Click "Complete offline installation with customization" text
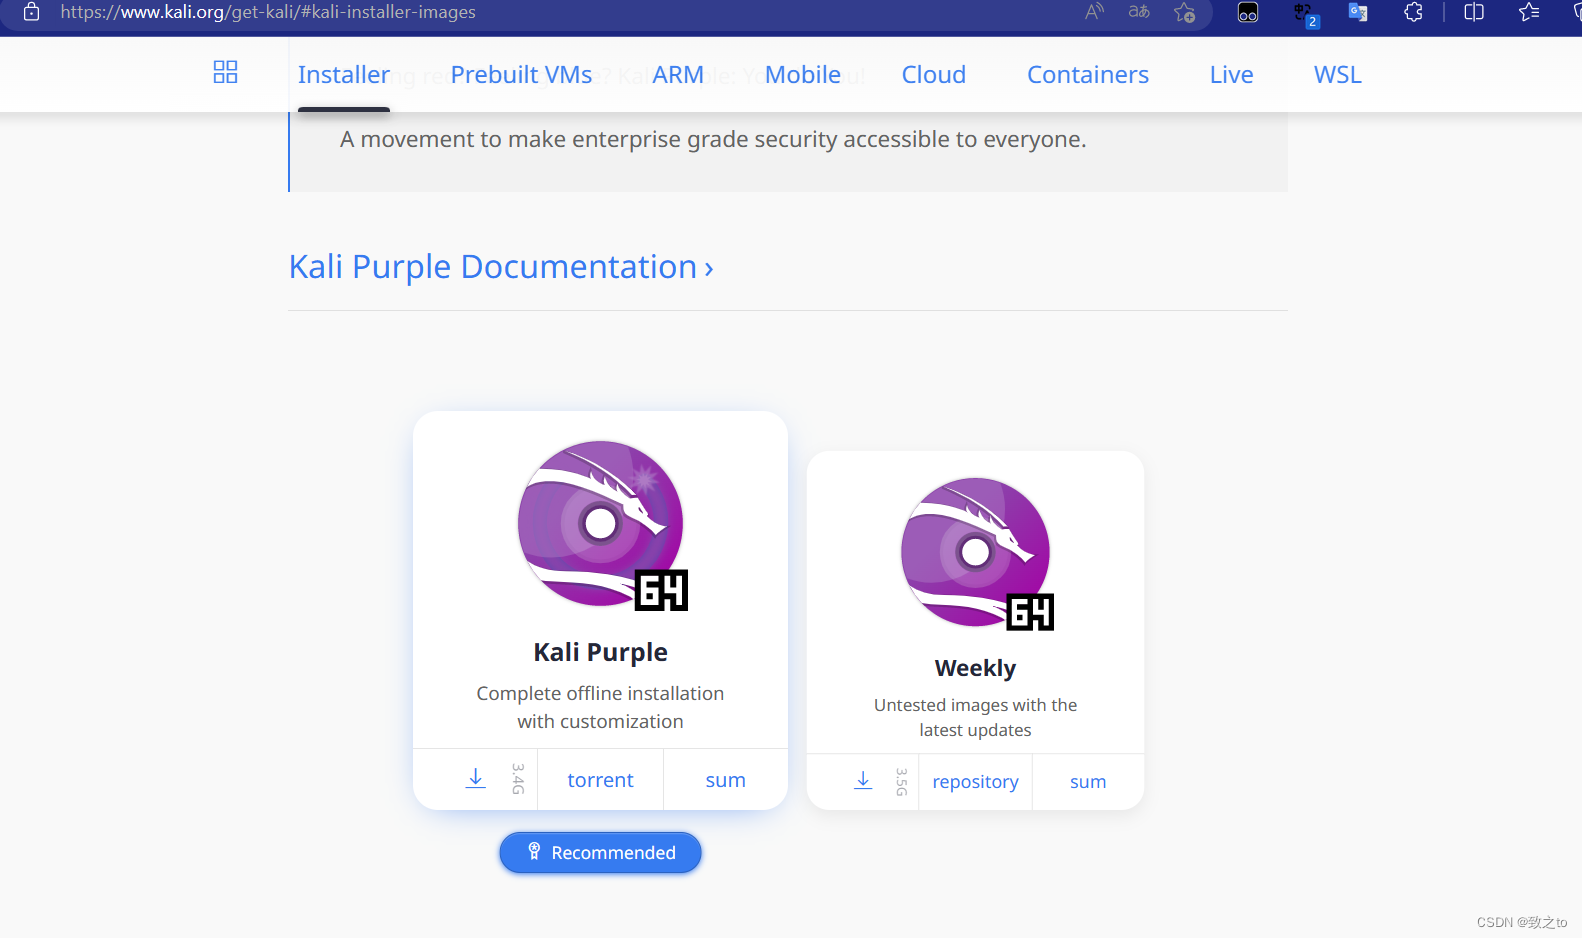This screenshot has width=1582, height=938. [x=600, y=707]
